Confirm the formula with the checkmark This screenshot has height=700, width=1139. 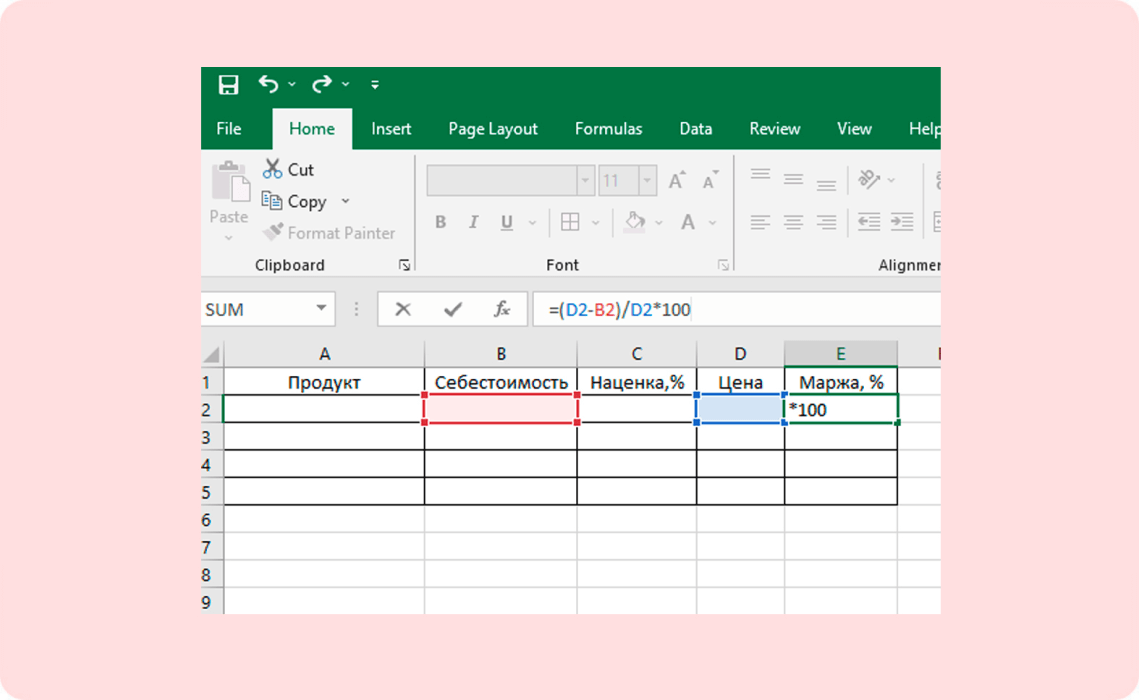453,310
